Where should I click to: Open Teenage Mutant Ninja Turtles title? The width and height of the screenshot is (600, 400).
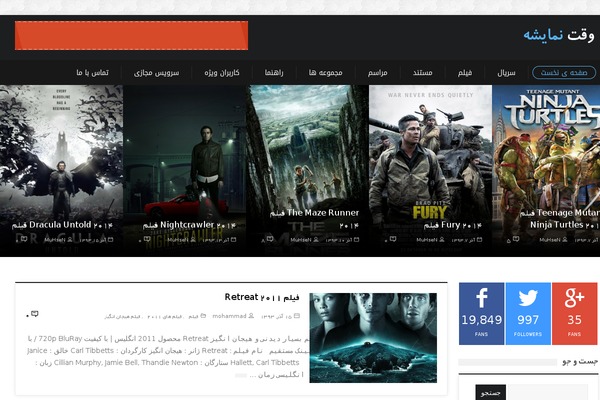[559, 219]
